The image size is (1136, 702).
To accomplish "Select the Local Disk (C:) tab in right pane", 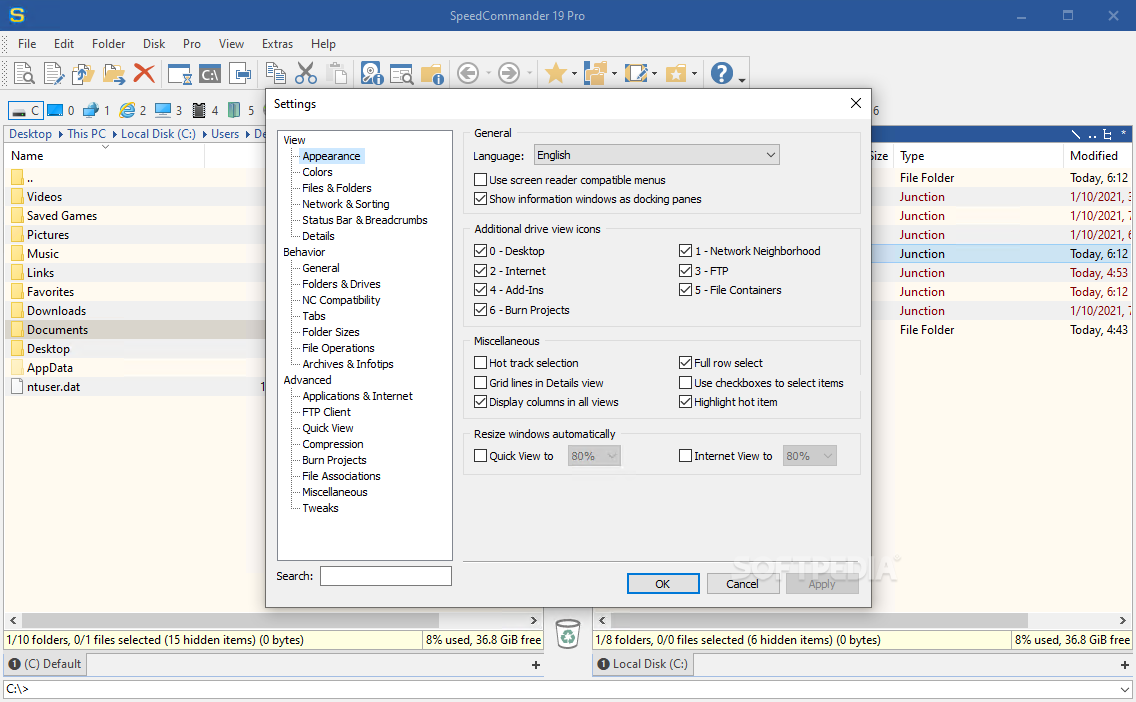I will 643,664.
